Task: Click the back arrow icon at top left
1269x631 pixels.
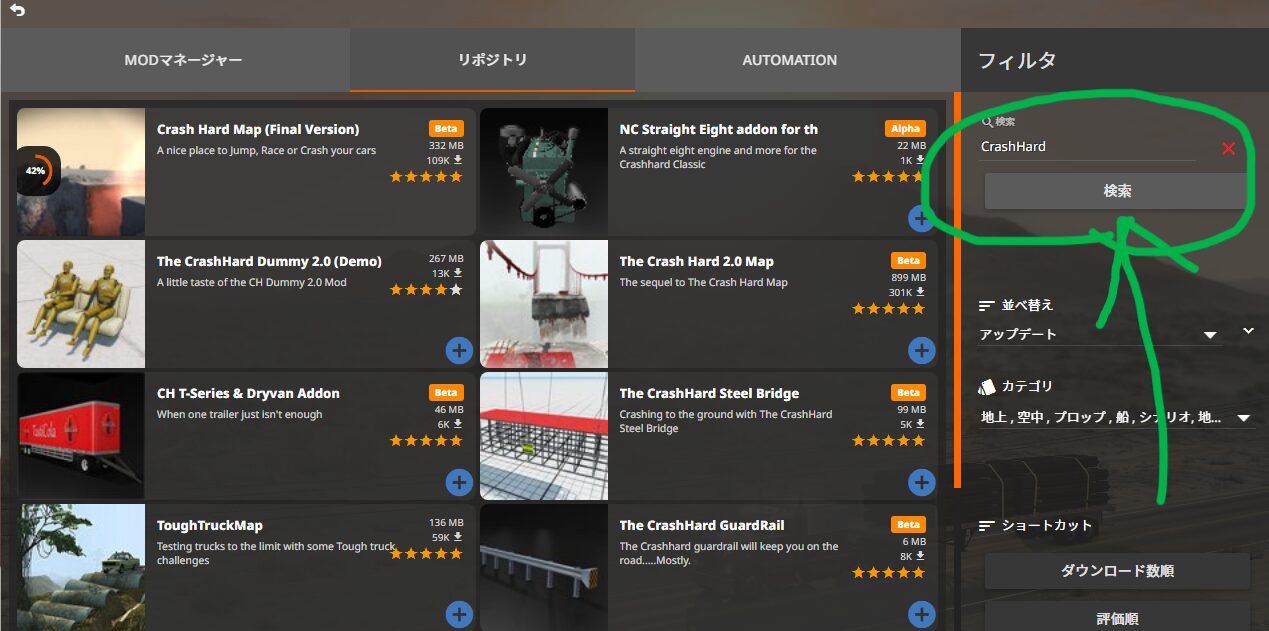Action: 17,11
